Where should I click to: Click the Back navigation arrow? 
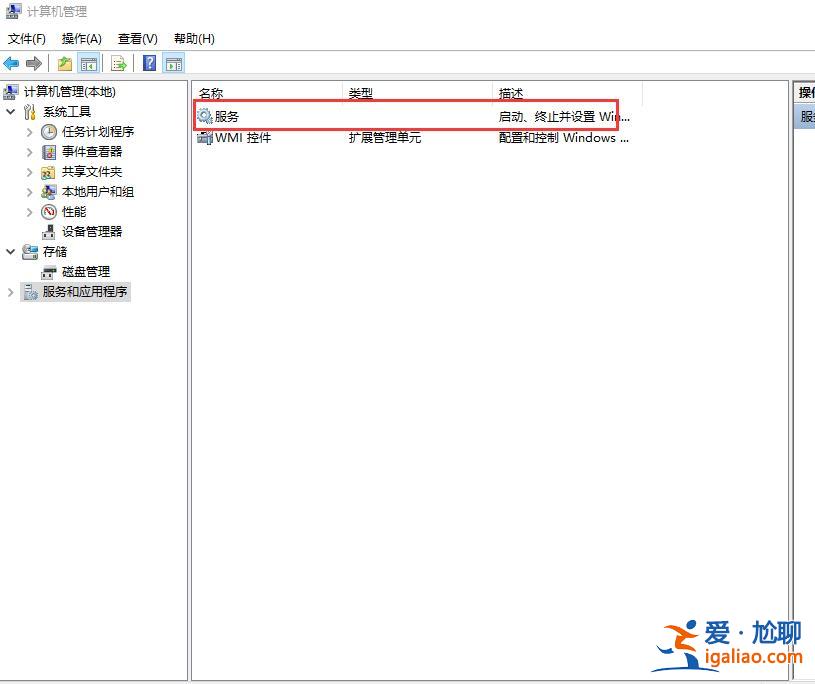11,63
